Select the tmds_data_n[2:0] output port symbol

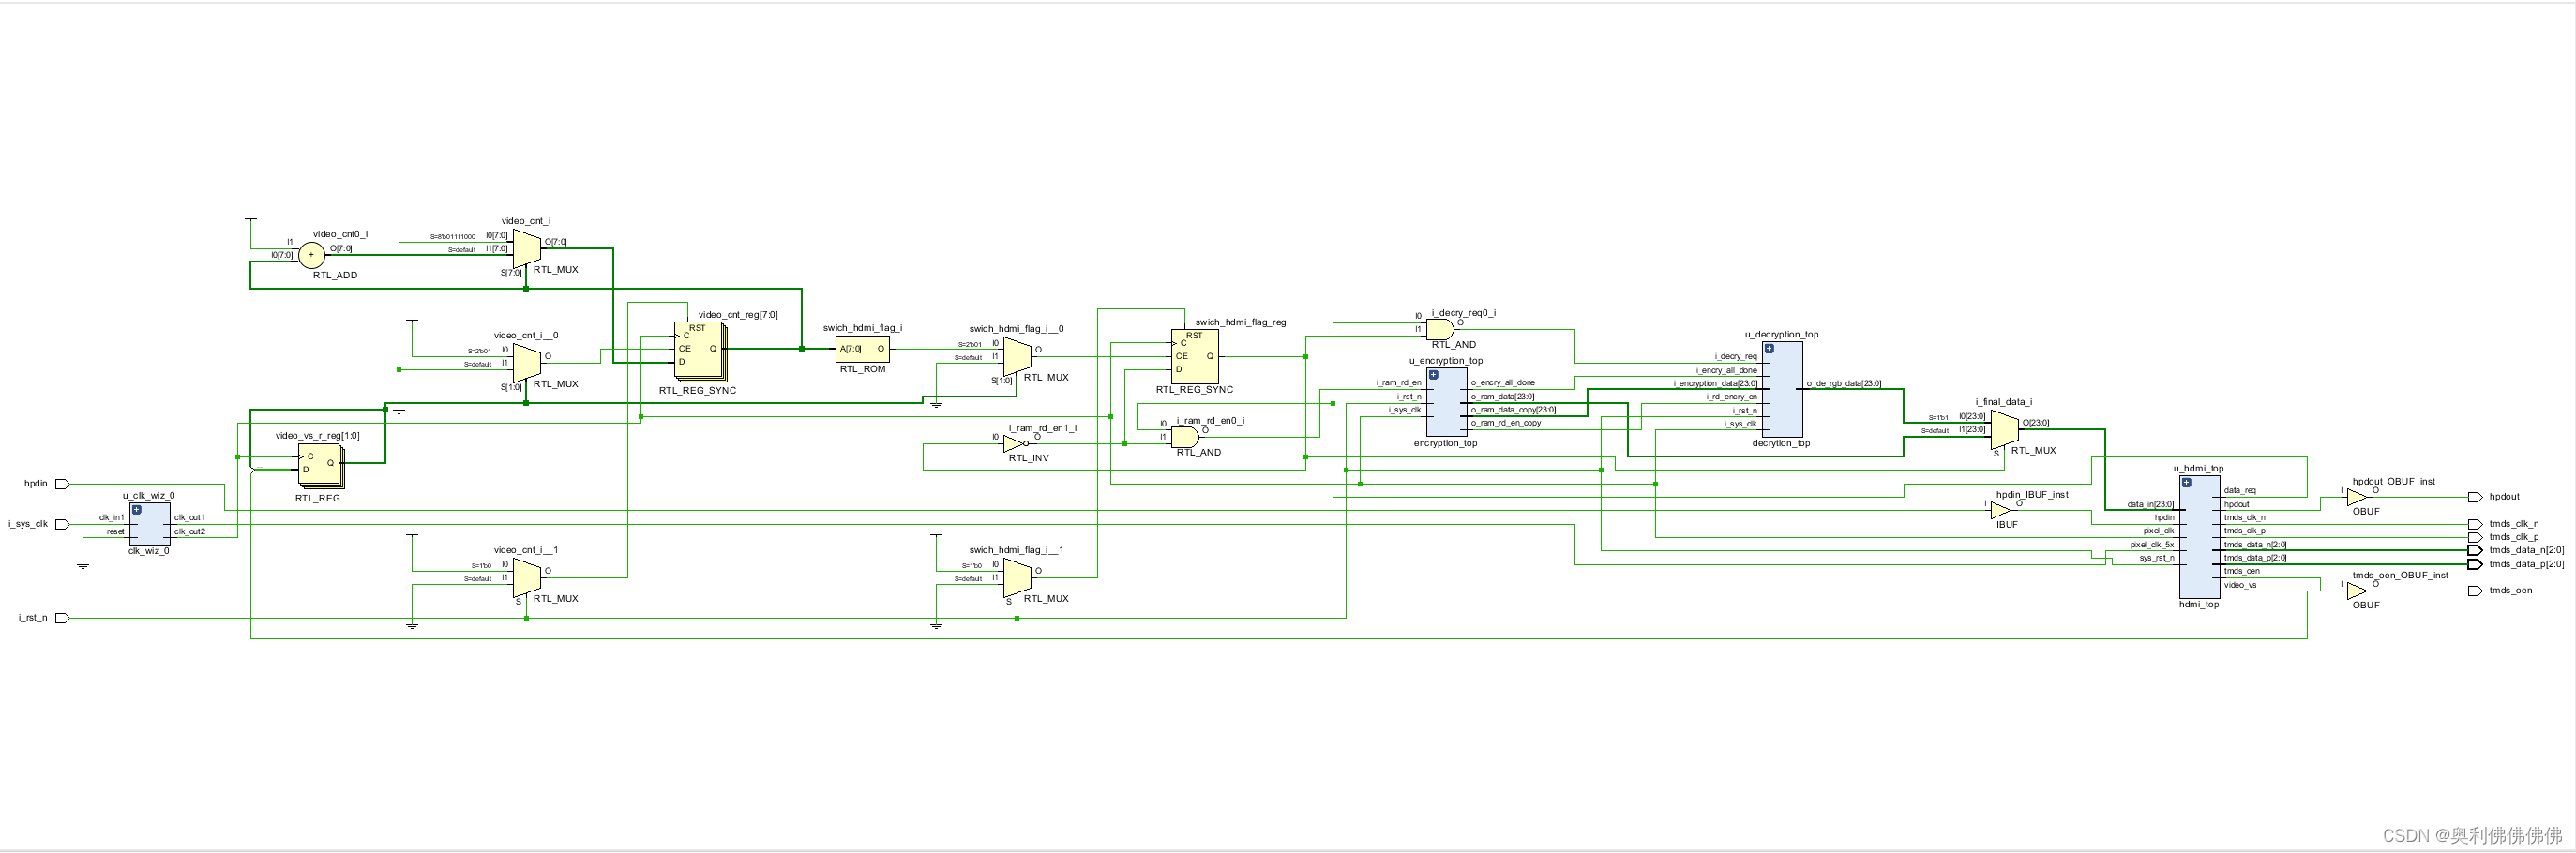[x=2475, y=550]
